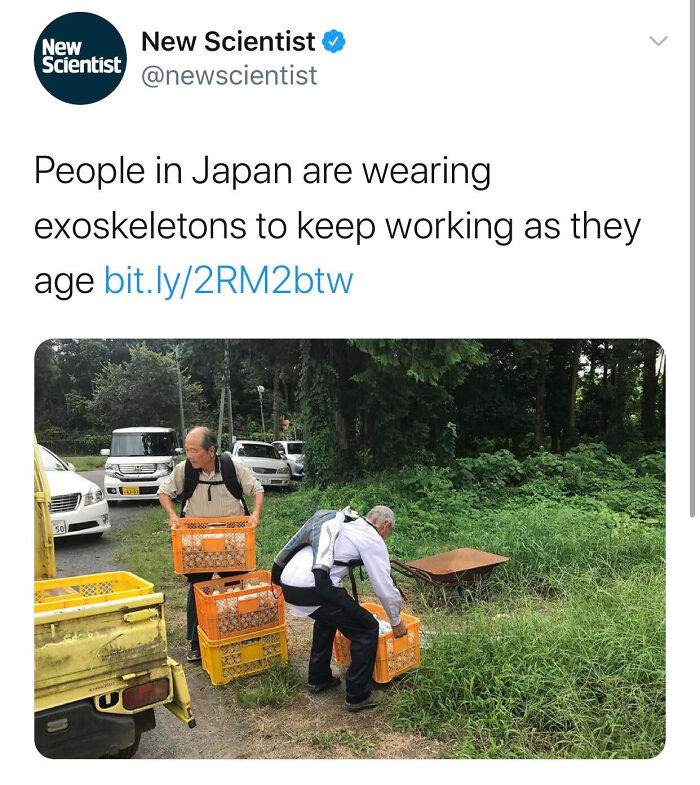Click the yellow crate at stack bottom
Viewport: 700px width, 785px height.
pyautogui.click(x=243, y=655)
